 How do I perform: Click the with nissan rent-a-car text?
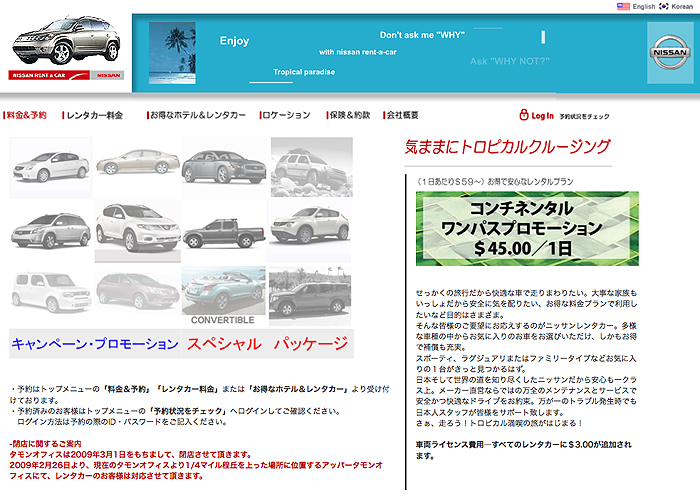pyautogui.click(x=358, y=52)
